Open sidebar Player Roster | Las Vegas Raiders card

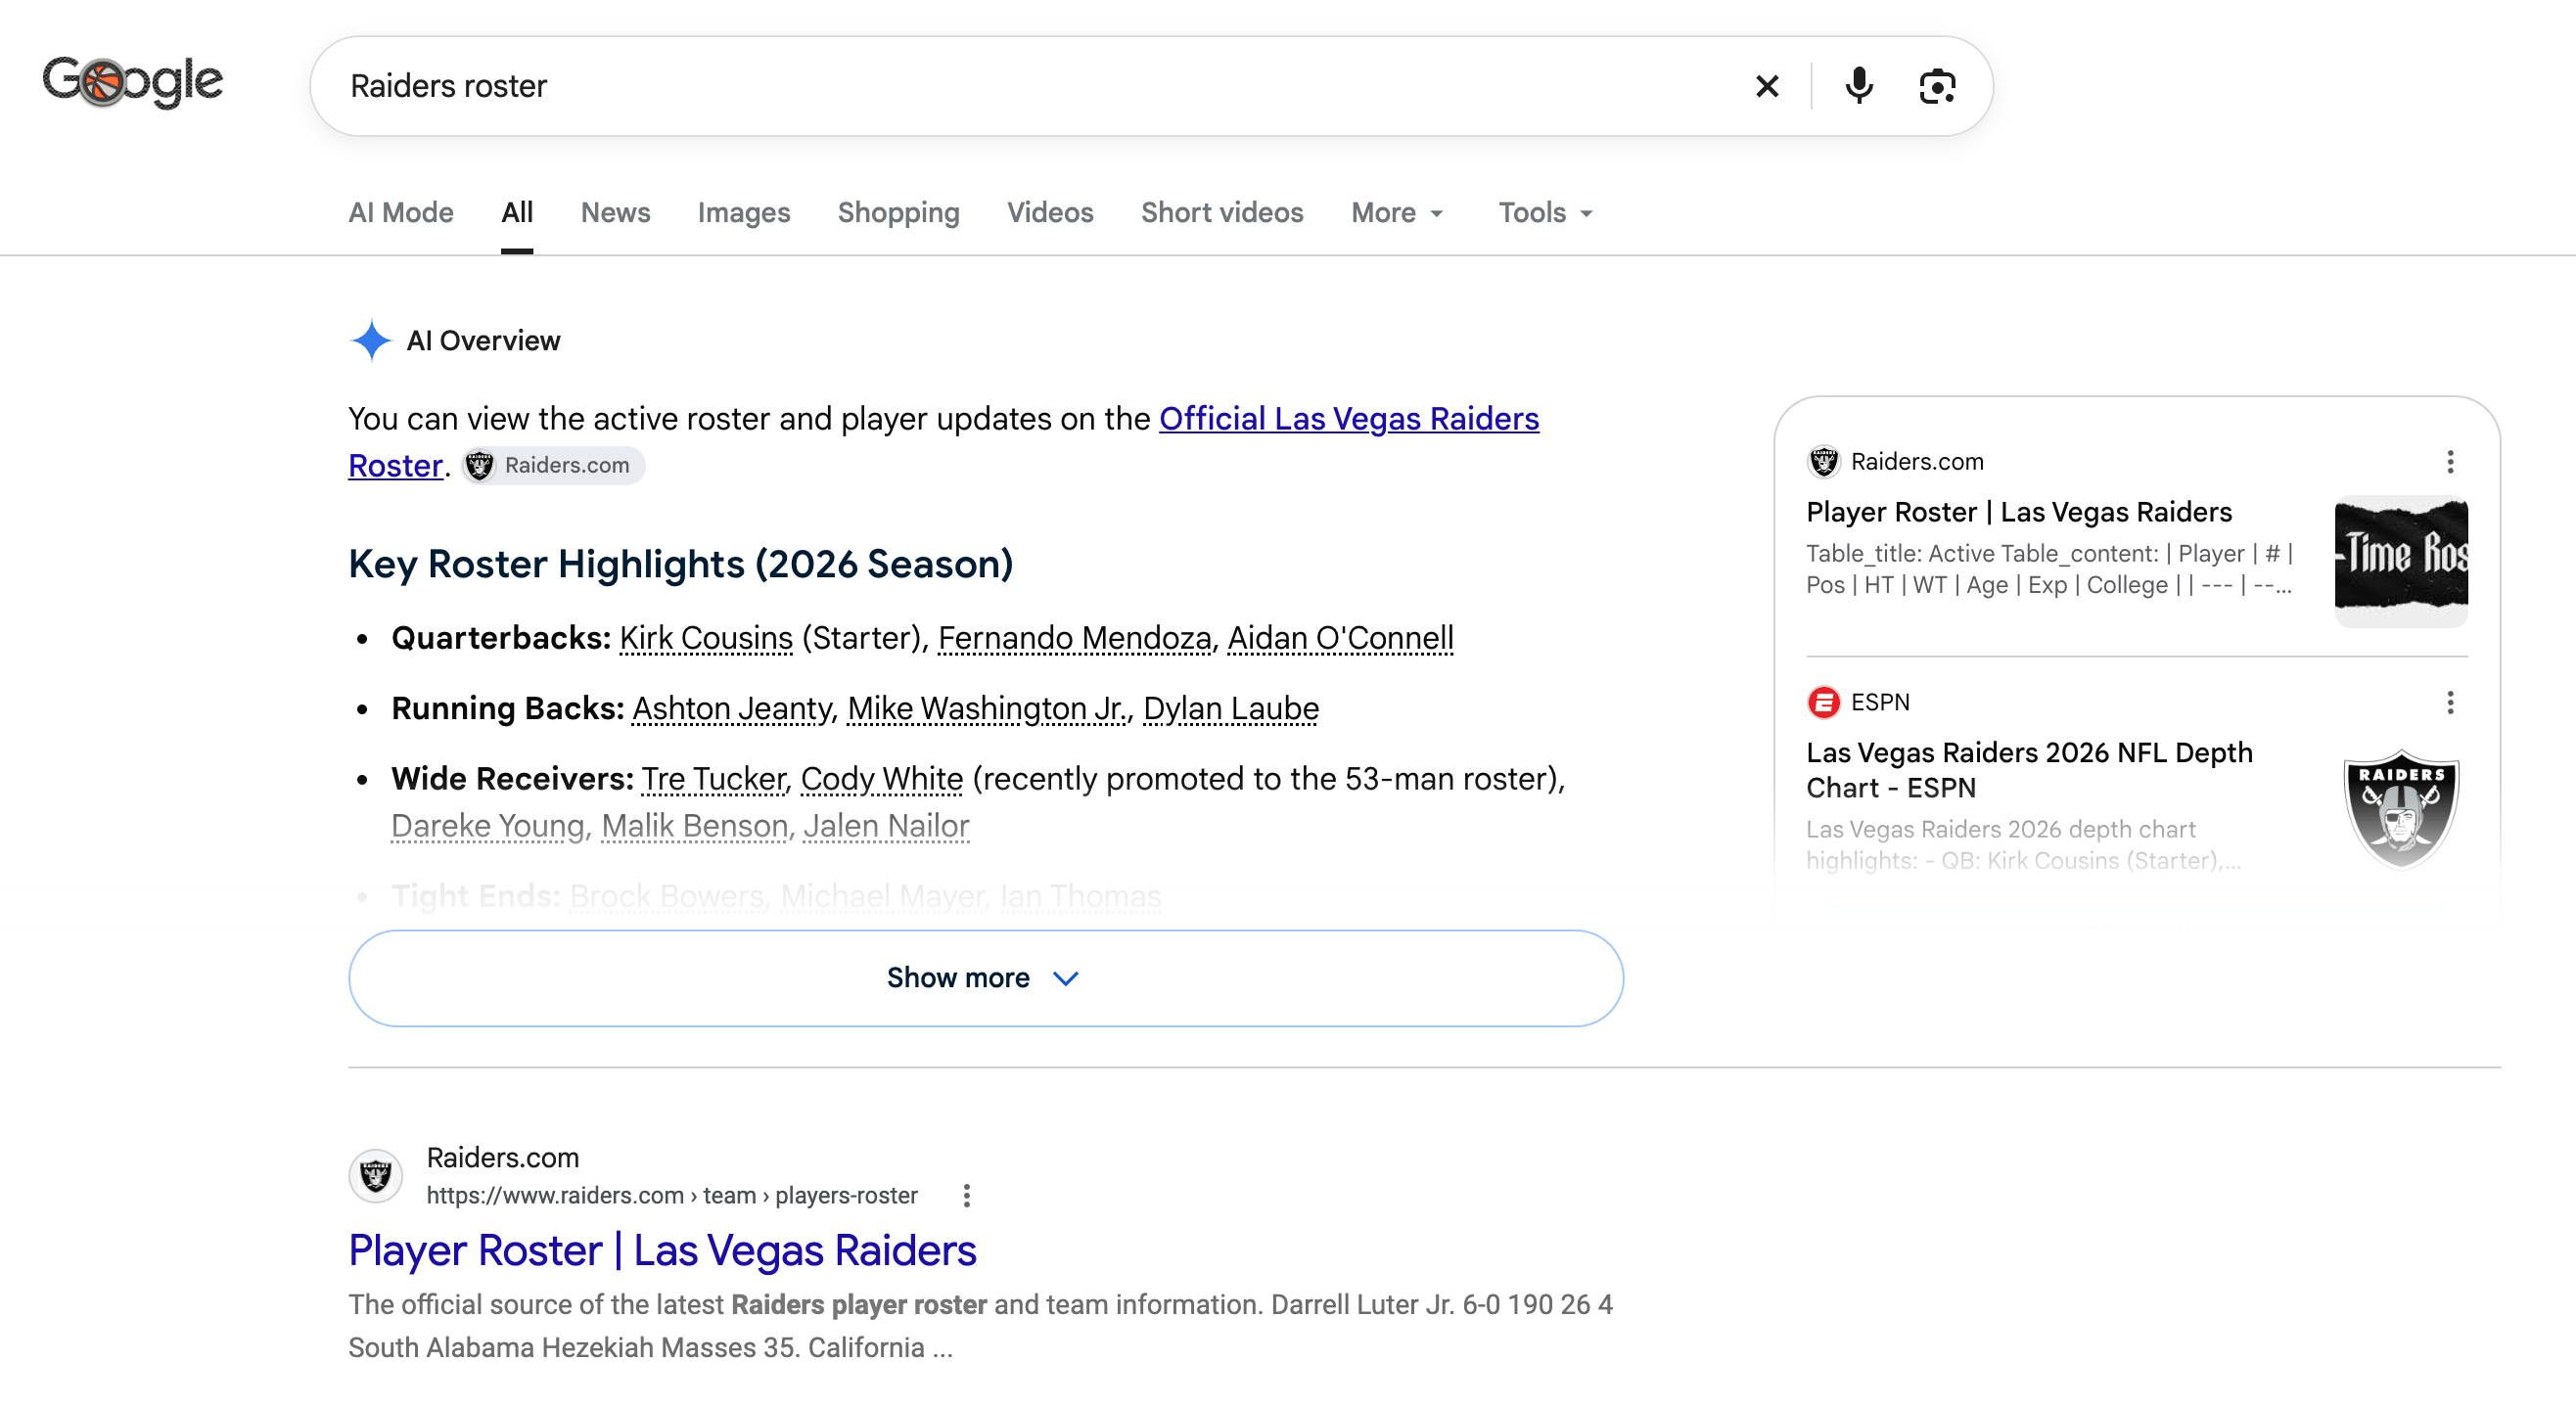point(2019,513)
